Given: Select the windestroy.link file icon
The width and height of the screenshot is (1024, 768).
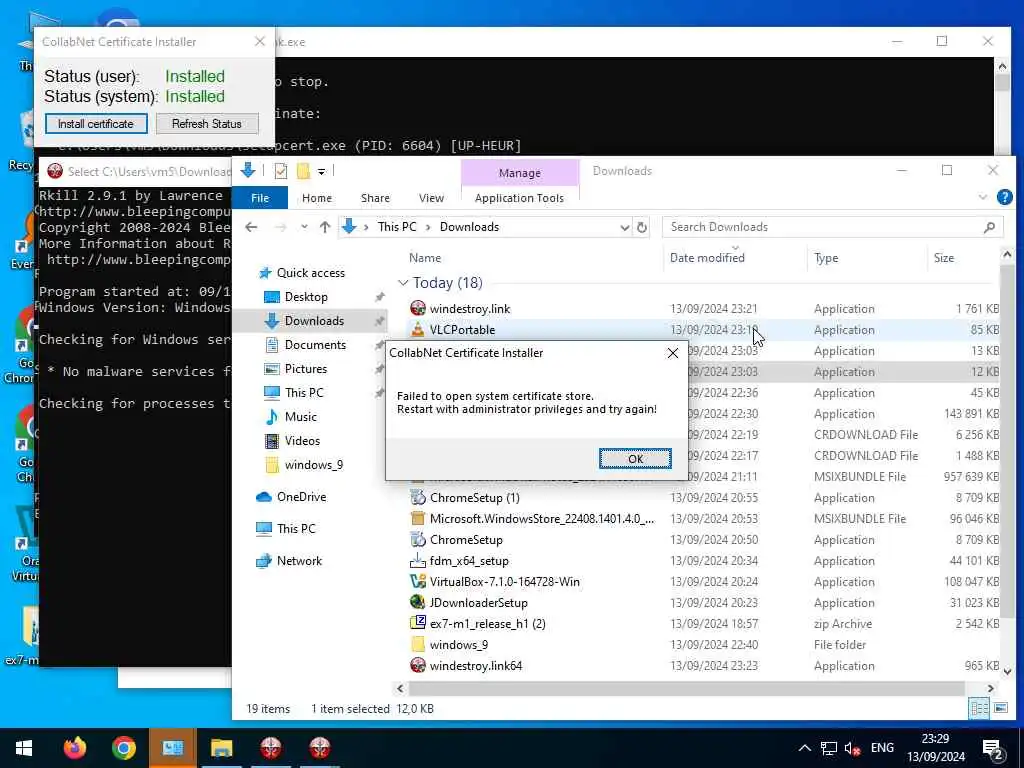Looking at the screenshot, I should [x=418, y=309].
